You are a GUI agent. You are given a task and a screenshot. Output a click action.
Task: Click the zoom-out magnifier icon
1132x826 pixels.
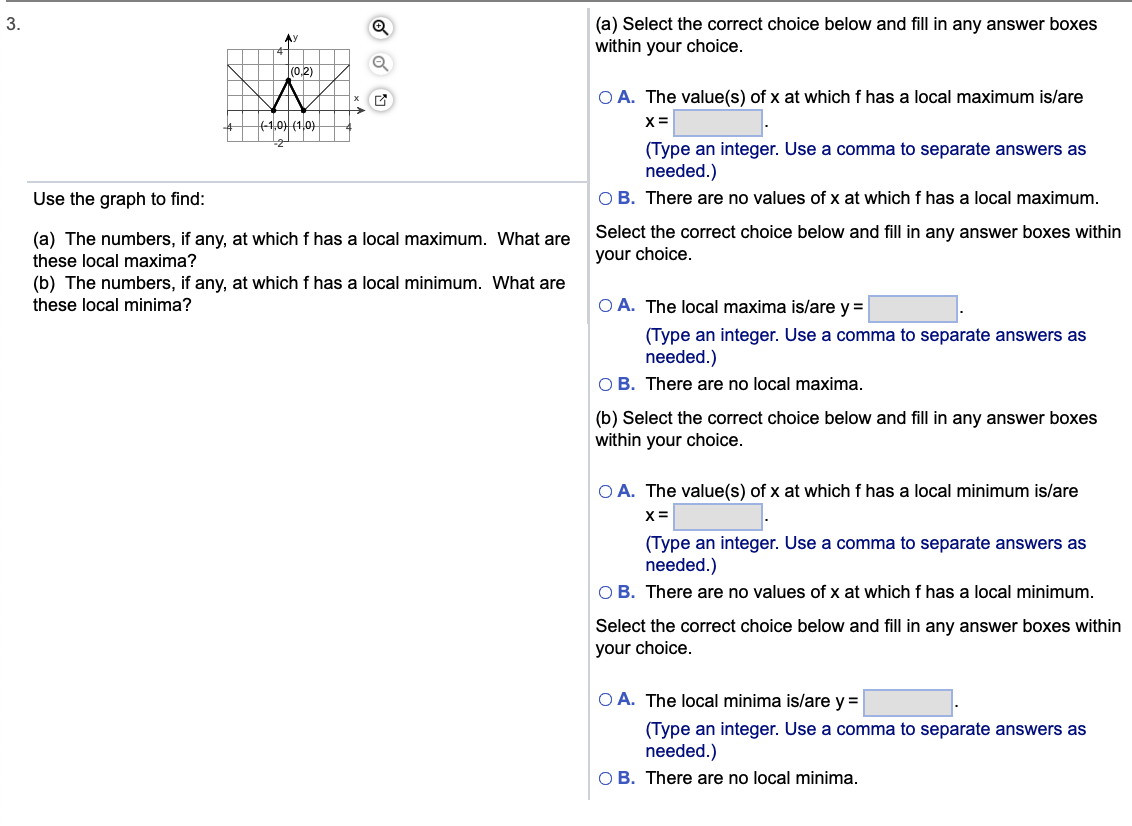coord(378,64)
